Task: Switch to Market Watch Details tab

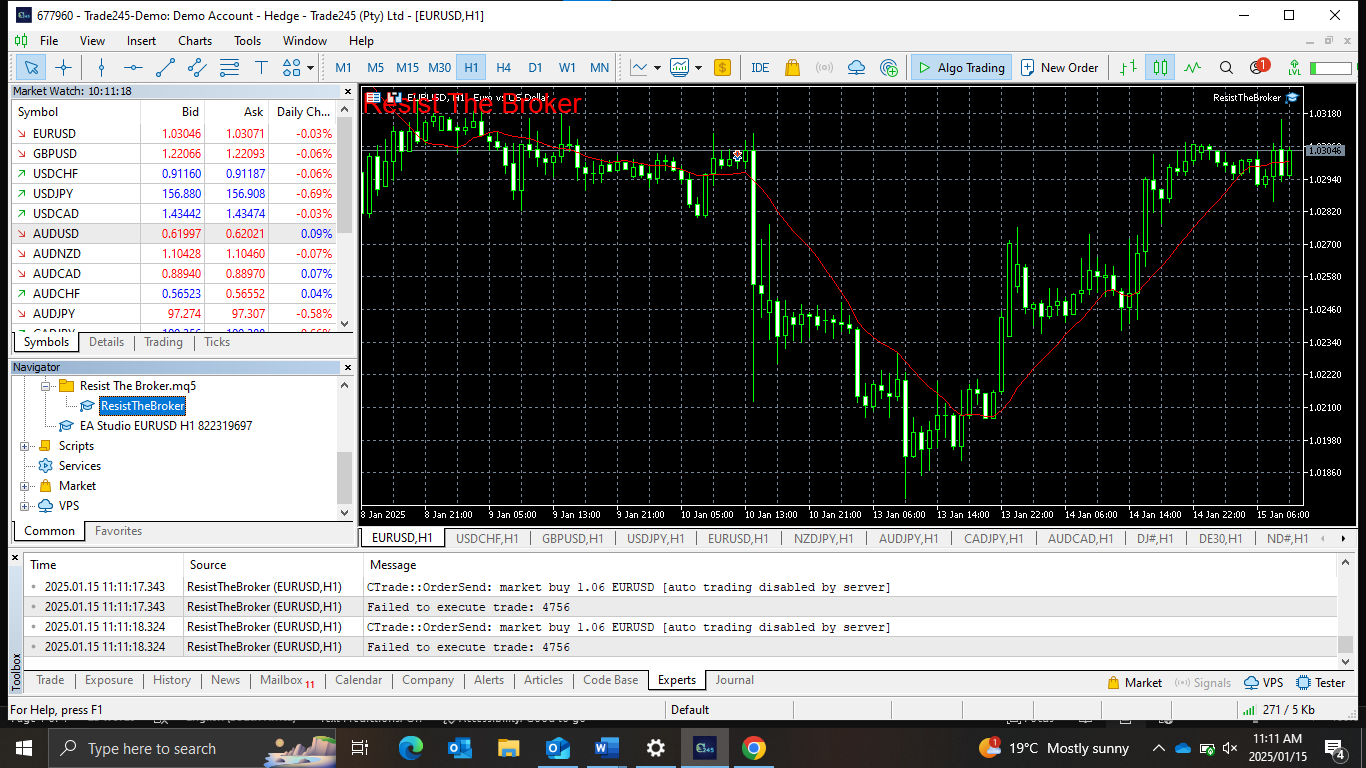Action: click(106, 342)
